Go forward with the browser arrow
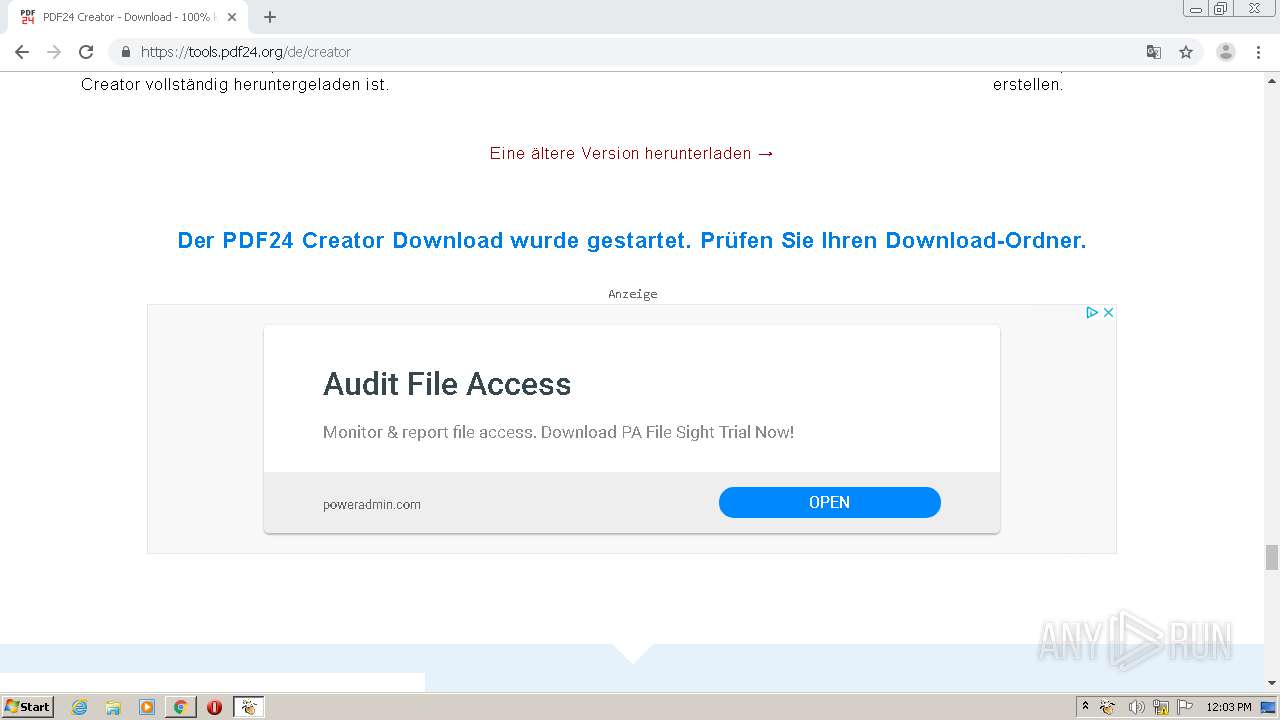This screenshot has width=1280, height=720. coord(54,52)
